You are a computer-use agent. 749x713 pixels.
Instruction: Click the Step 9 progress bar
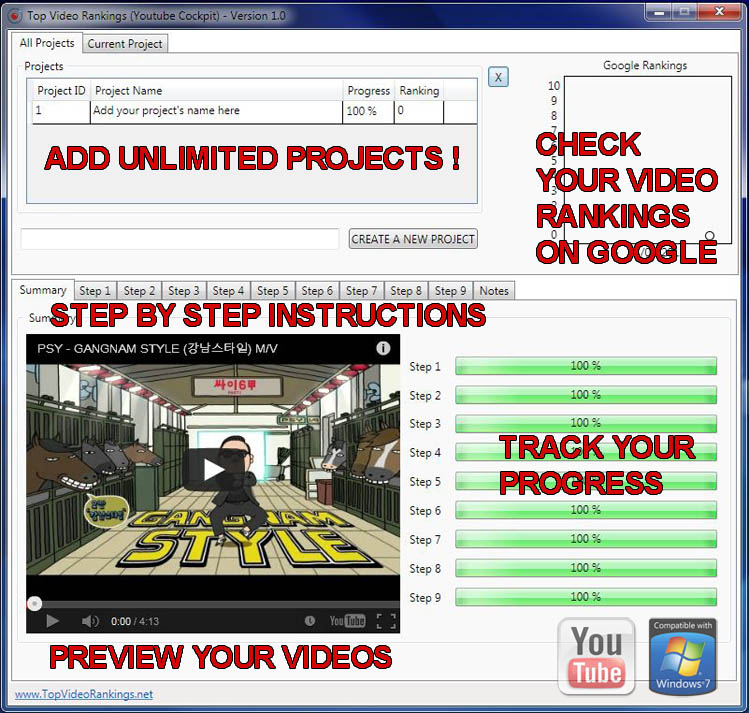click(x=586, y=597)
